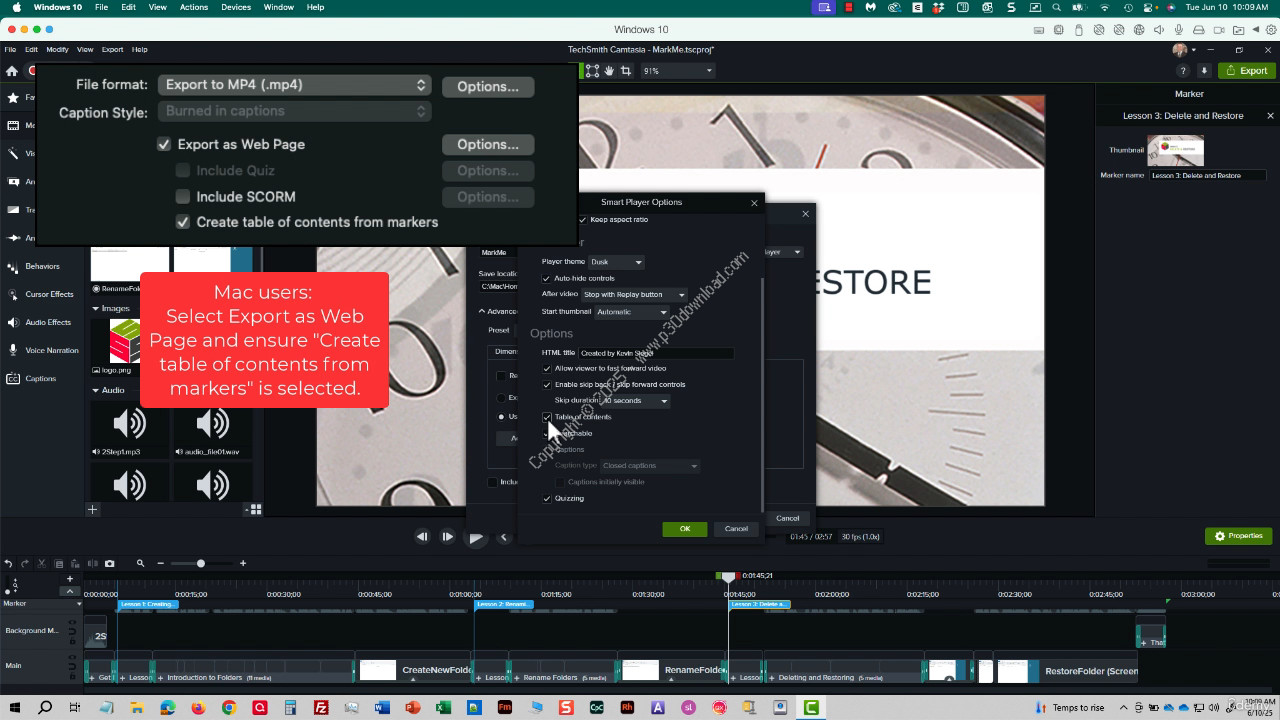Zoom in timeline with plus button
This screenshot has width=1280, height=720.
point(243,564)
